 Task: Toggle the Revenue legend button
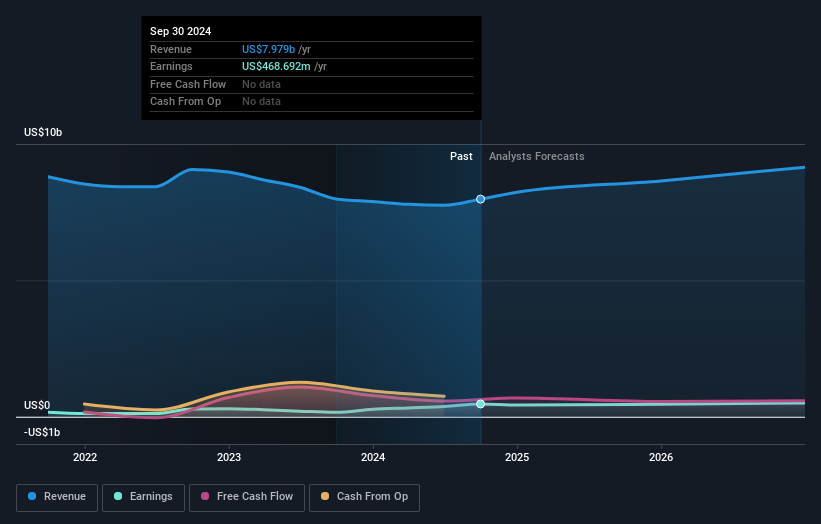pyautogui.click(x=57, y=497)
